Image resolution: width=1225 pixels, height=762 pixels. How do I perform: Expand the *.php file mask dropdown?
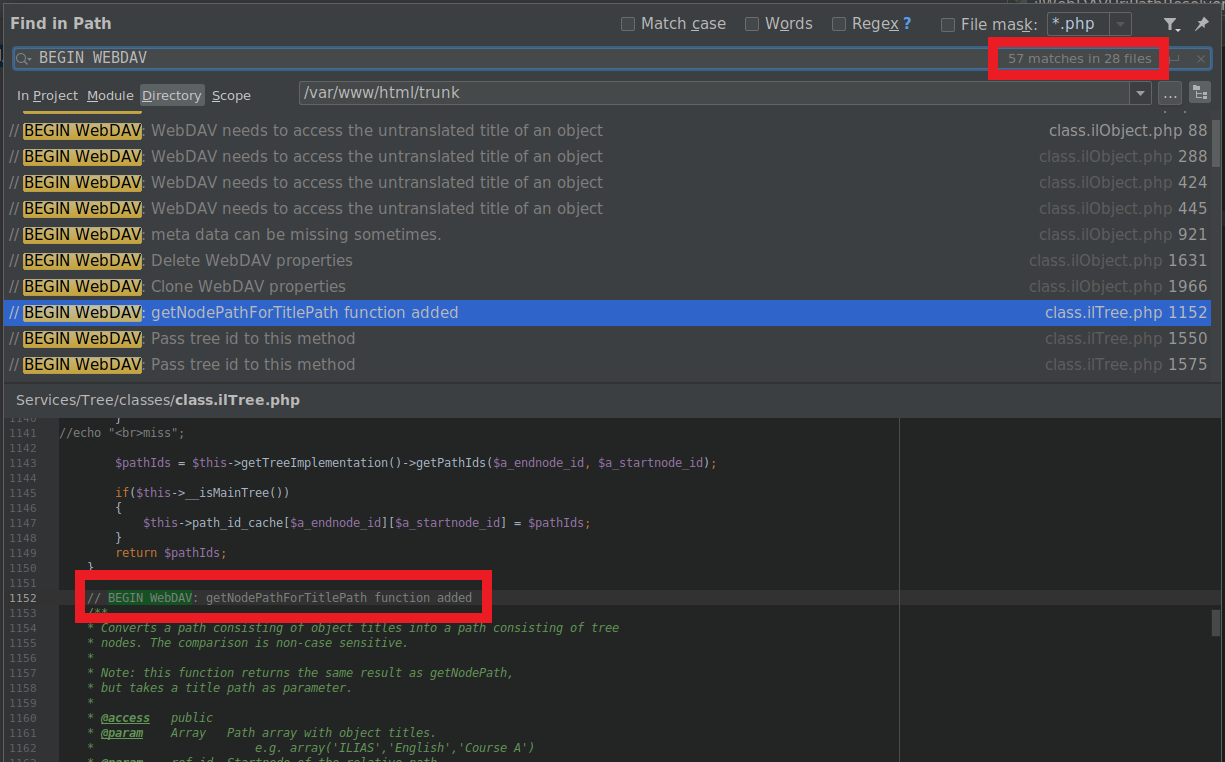point(1121,24)
